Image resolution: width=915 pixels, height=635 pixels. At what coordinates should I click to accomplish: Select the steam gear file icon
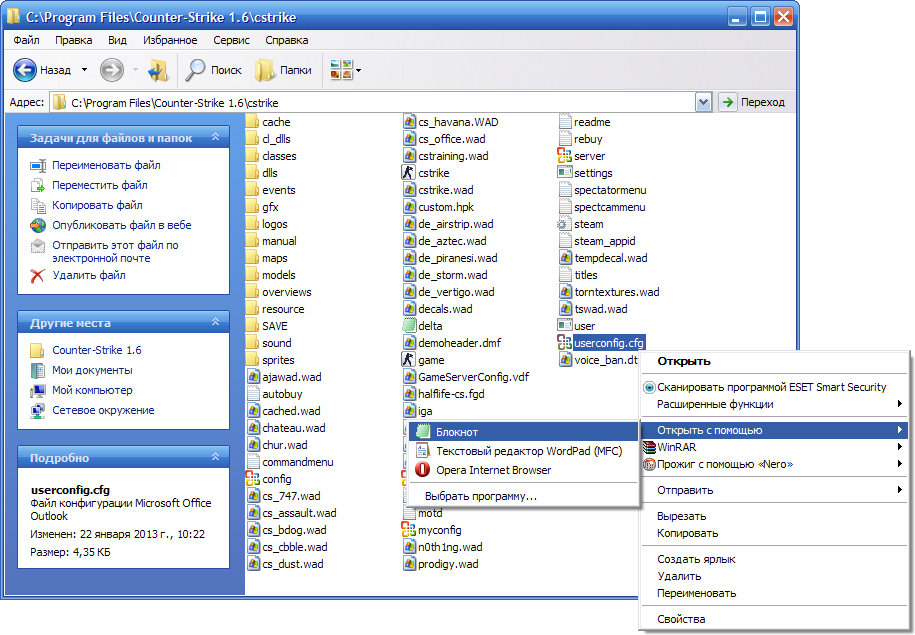(564, 224)
